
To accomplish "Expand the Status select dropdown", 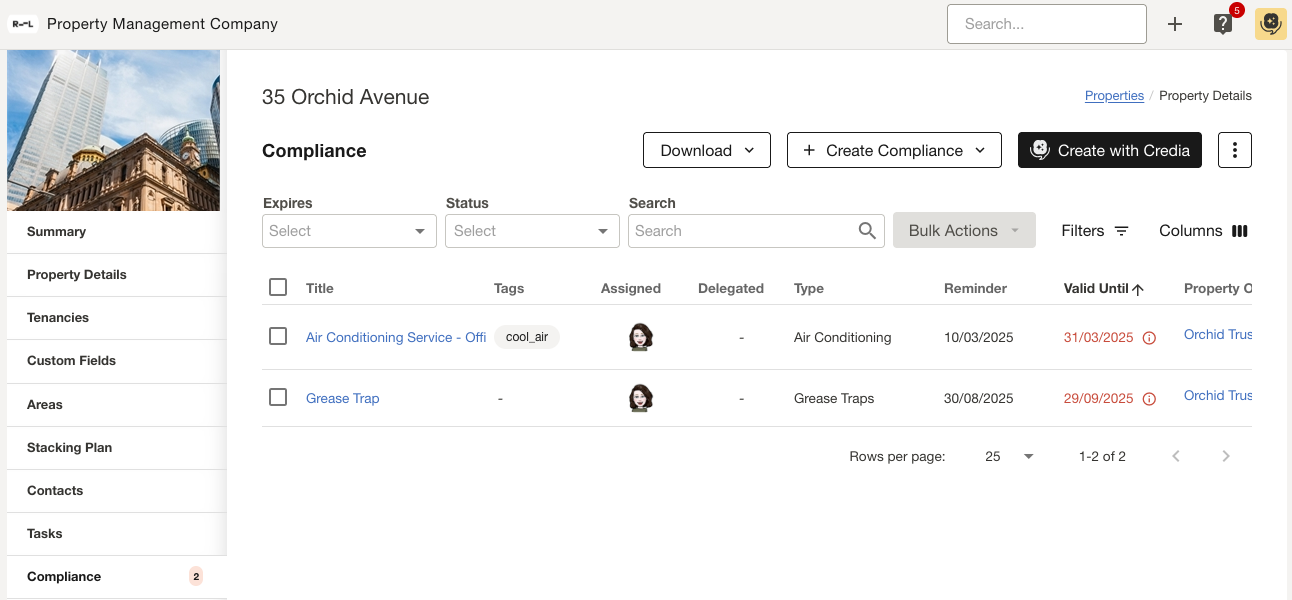I will [532, 231].
